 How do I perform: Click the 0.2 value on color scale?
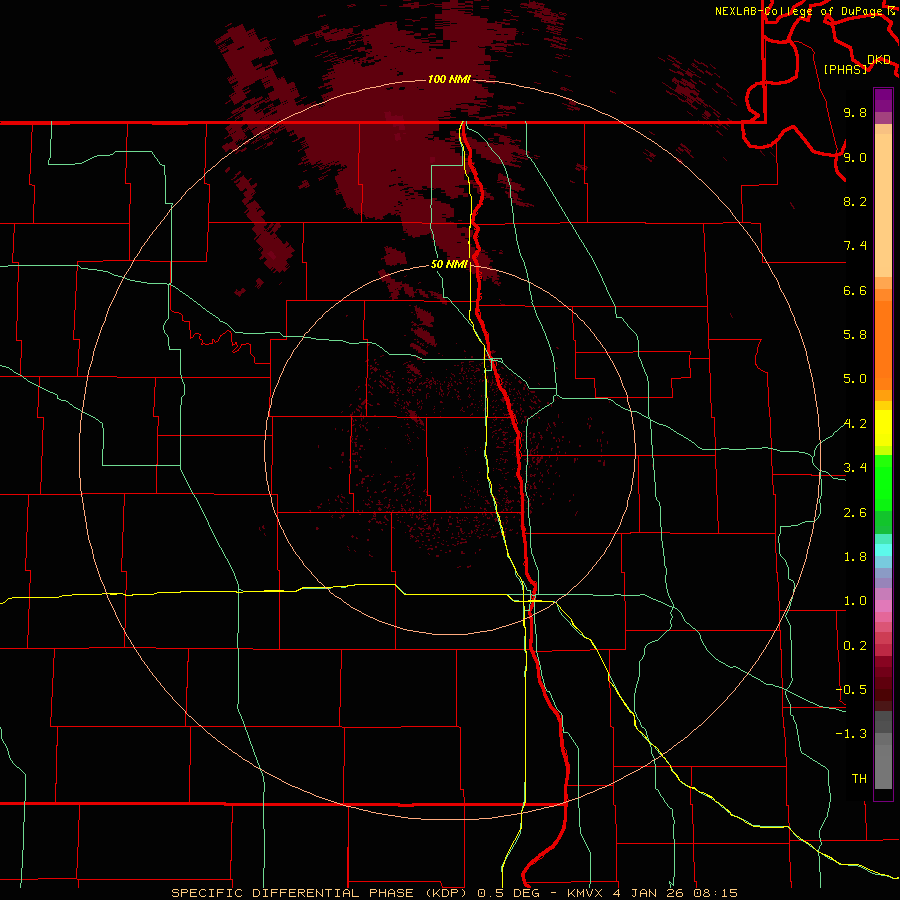click(x=855, y=646)
